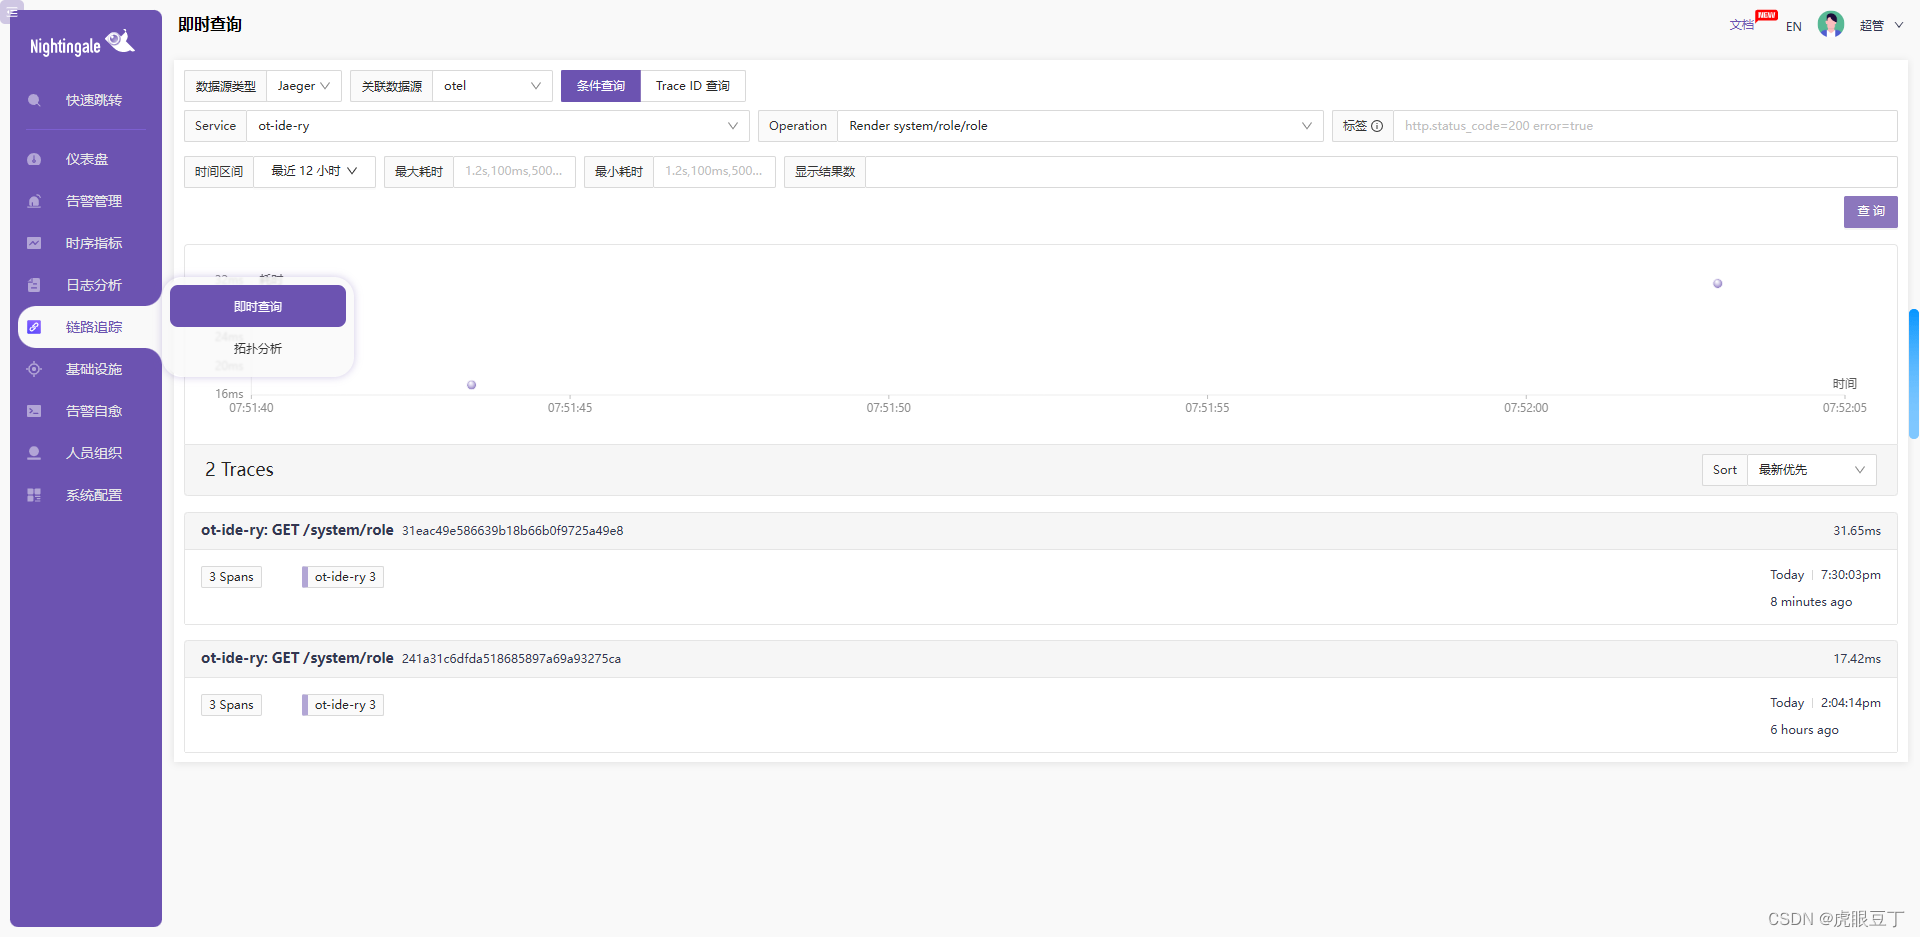Expand the 超管 user menu

(x=1881, y=25)
